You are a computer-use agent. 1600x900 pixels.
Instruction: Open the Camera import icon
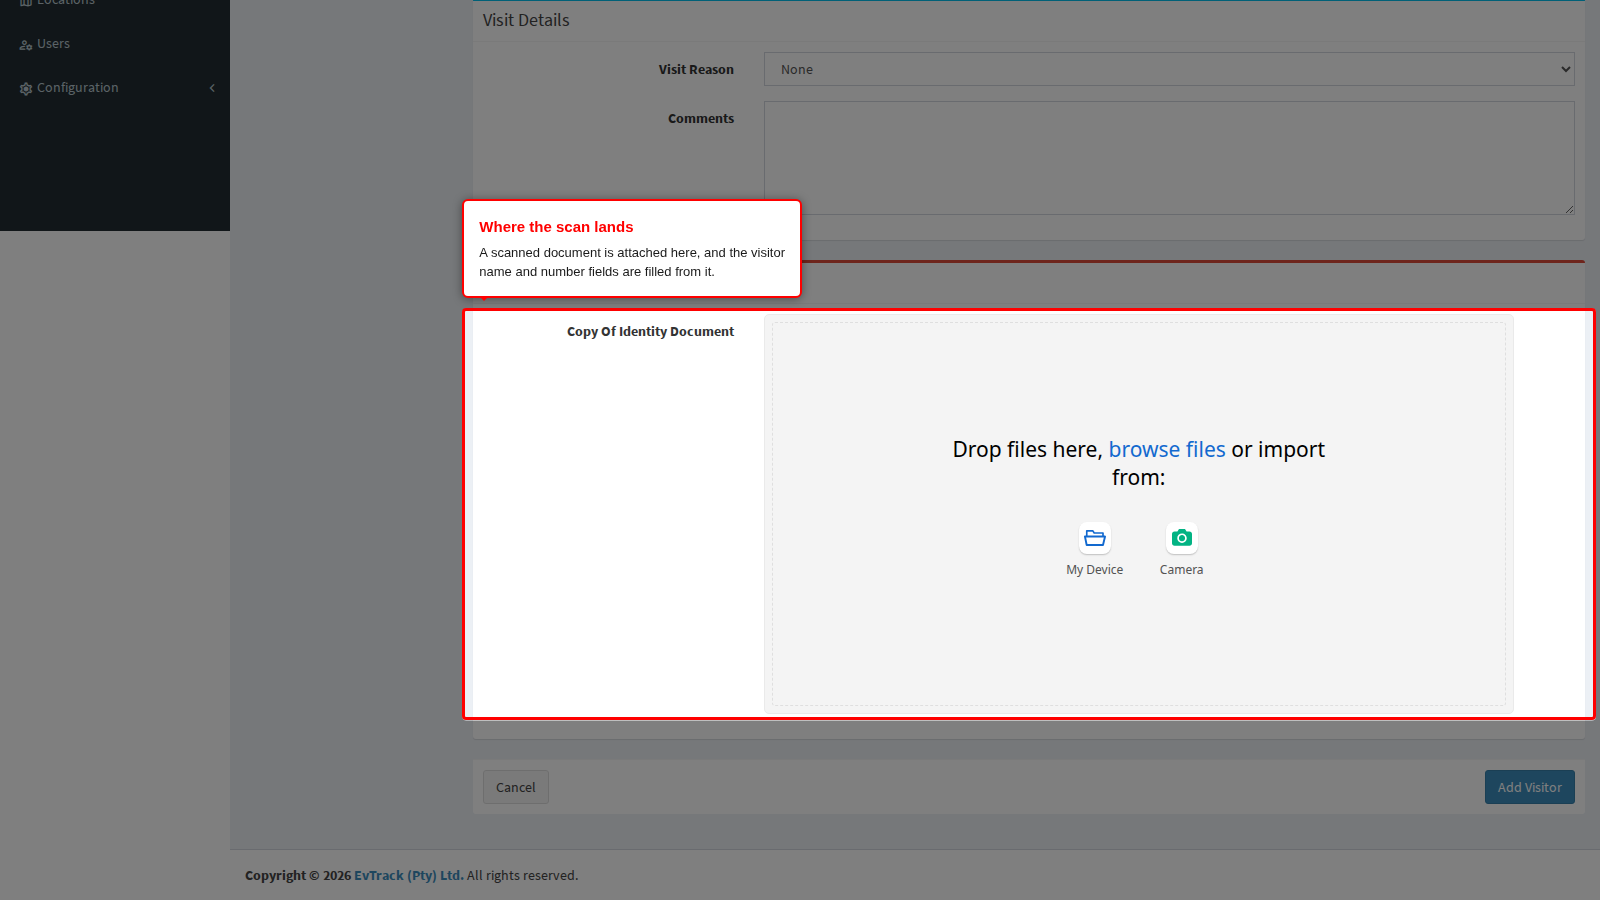pos(1182,538)
